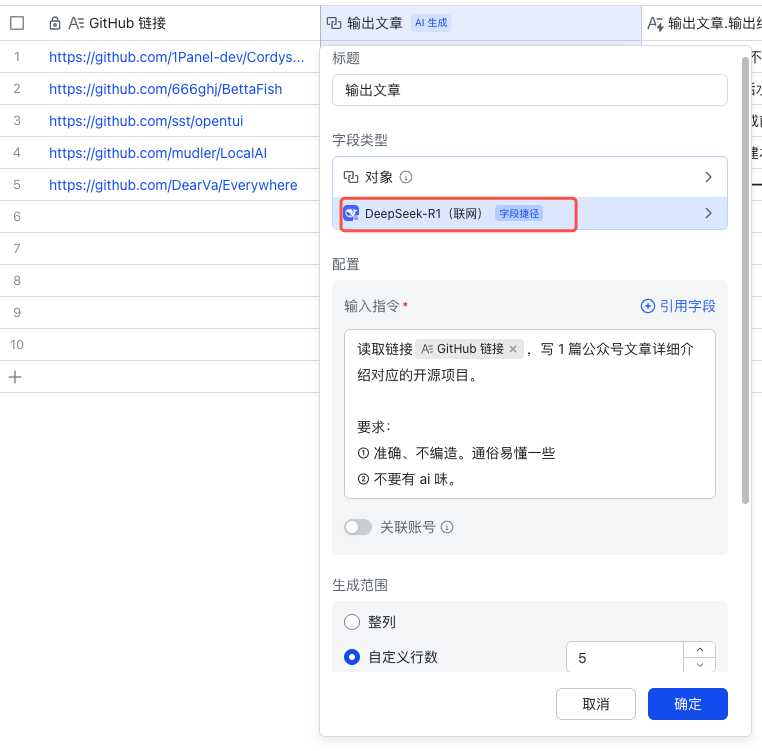Select the GitHub 链接 column header
762x751 pixels.
(177, 23)
